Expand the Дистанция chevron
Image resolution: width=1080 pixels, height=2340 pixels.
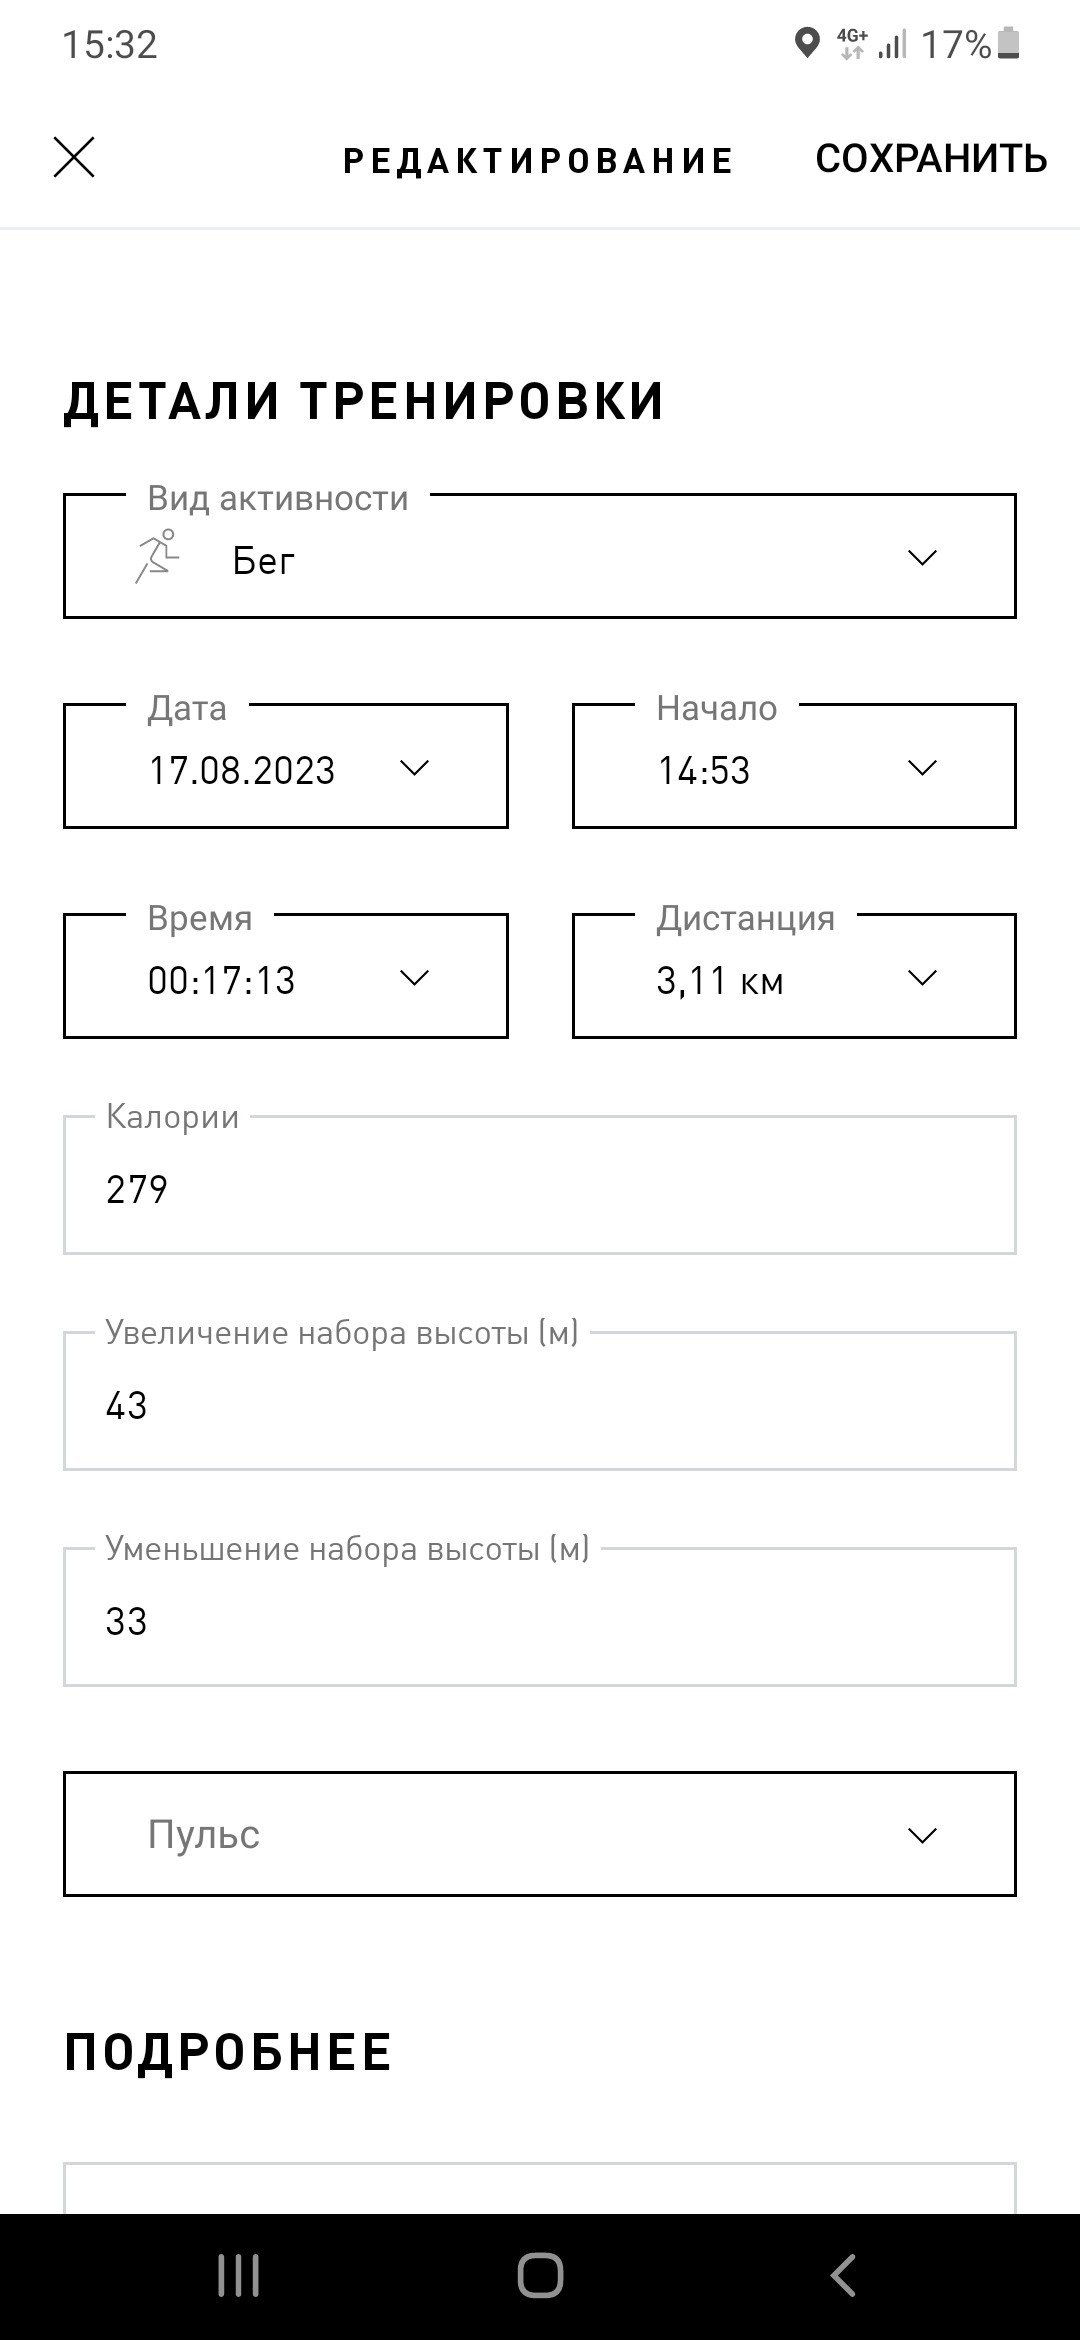pos(922,977)
